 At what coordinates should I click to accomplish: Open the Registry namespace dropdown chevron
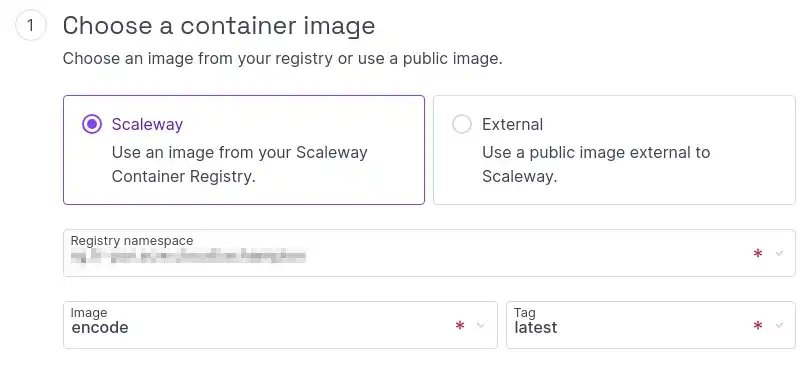(779, 253)
